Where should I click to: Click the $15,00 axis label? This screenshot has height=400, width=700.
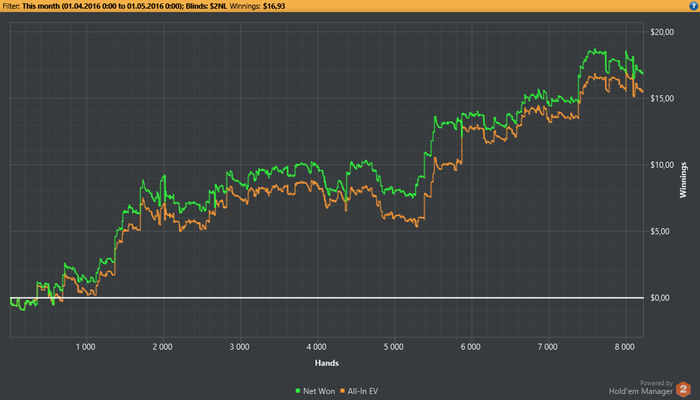tap(662, 99)
